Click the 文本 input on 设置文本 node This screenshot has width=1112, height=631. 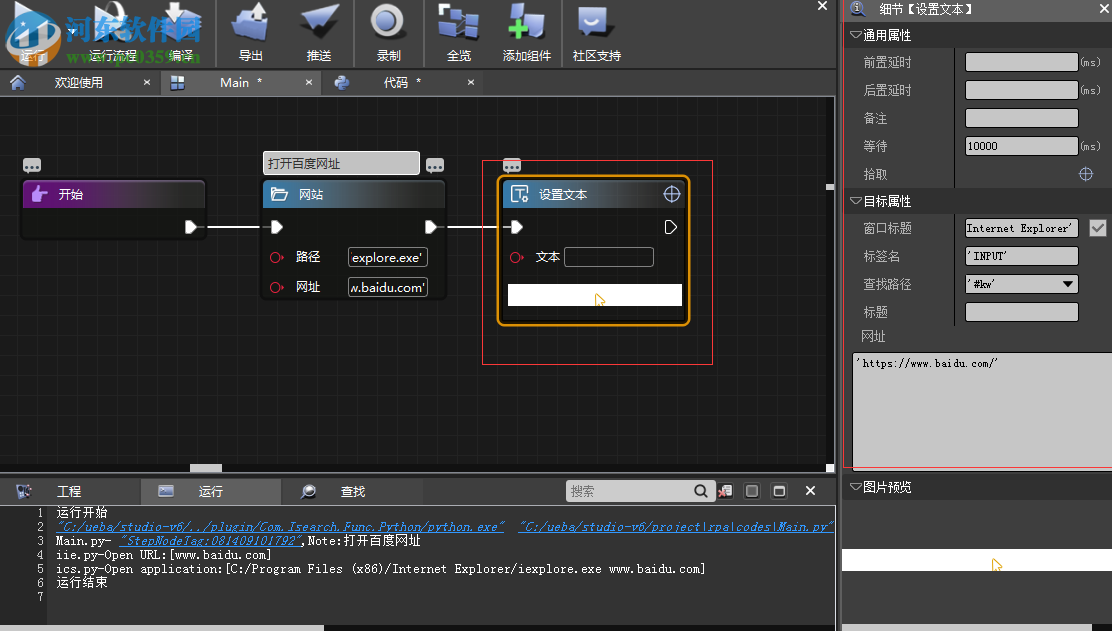[608, 257]
